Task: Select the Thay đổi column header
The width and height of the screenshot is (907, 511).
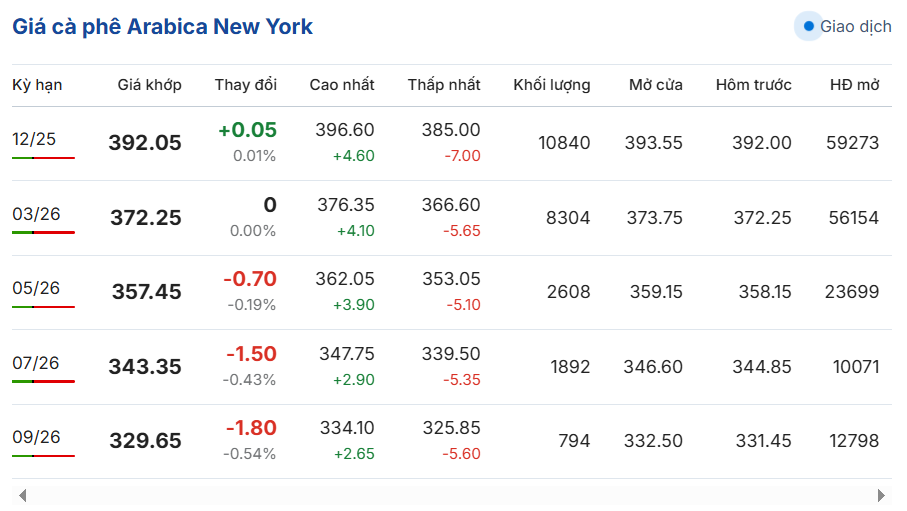Action: click(245, 85)
